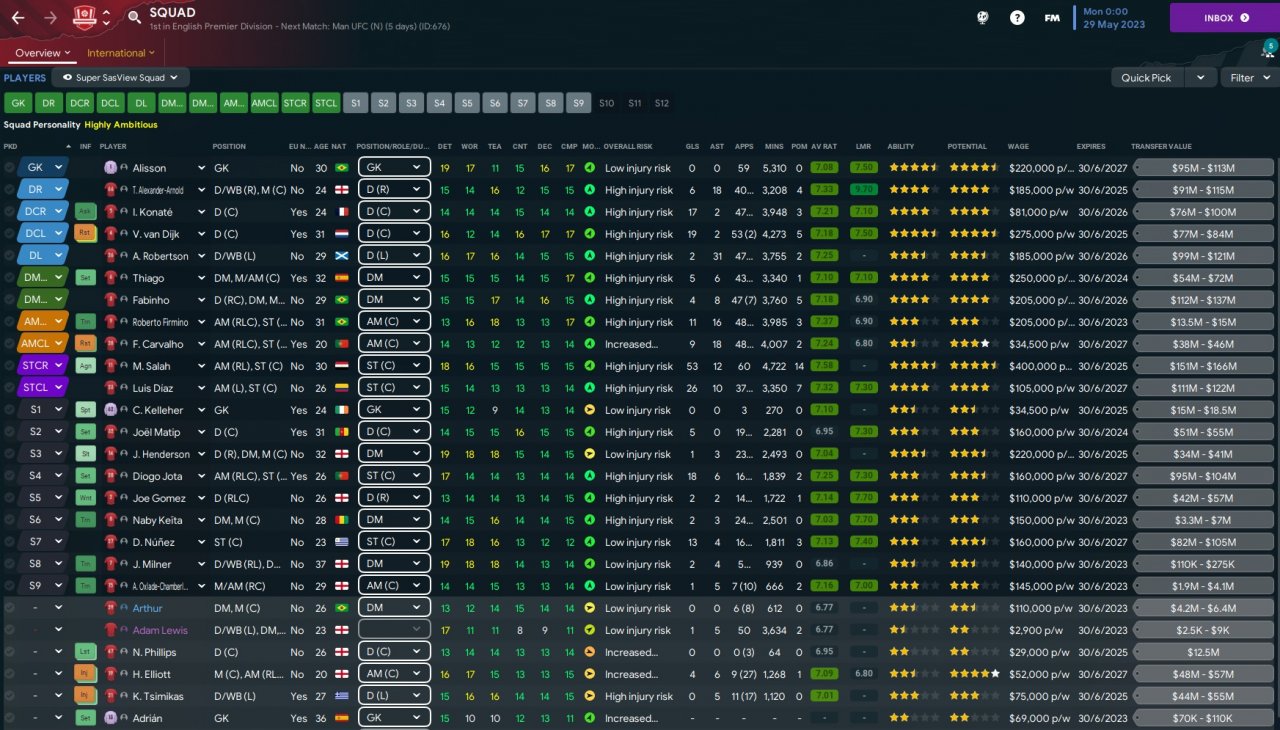Click the S12 substitute slot
1280x730 pixels.
pyautogui.click(x=662, y=102)
